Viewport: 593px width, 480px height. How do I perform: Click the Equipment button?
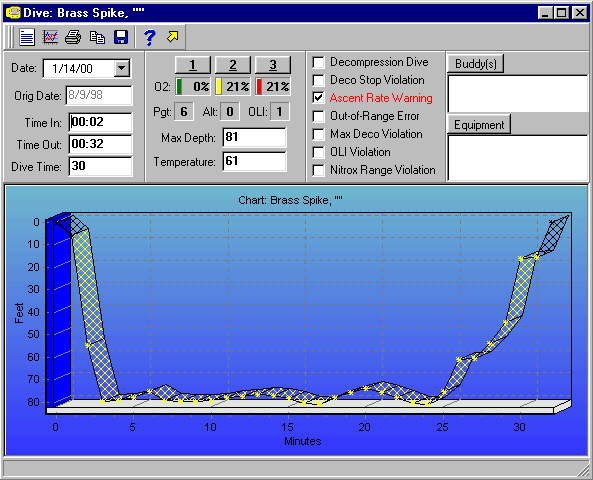tap(479, 124)
